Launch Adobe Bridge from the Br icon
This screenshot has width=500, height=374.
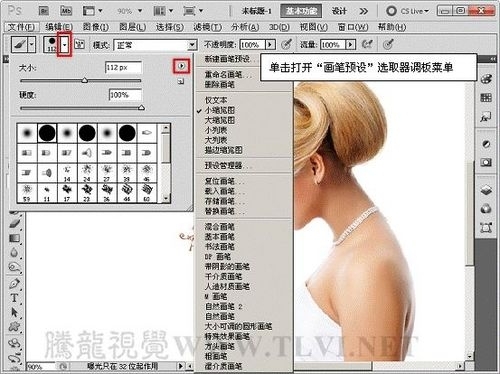click(x=44, y=11)
